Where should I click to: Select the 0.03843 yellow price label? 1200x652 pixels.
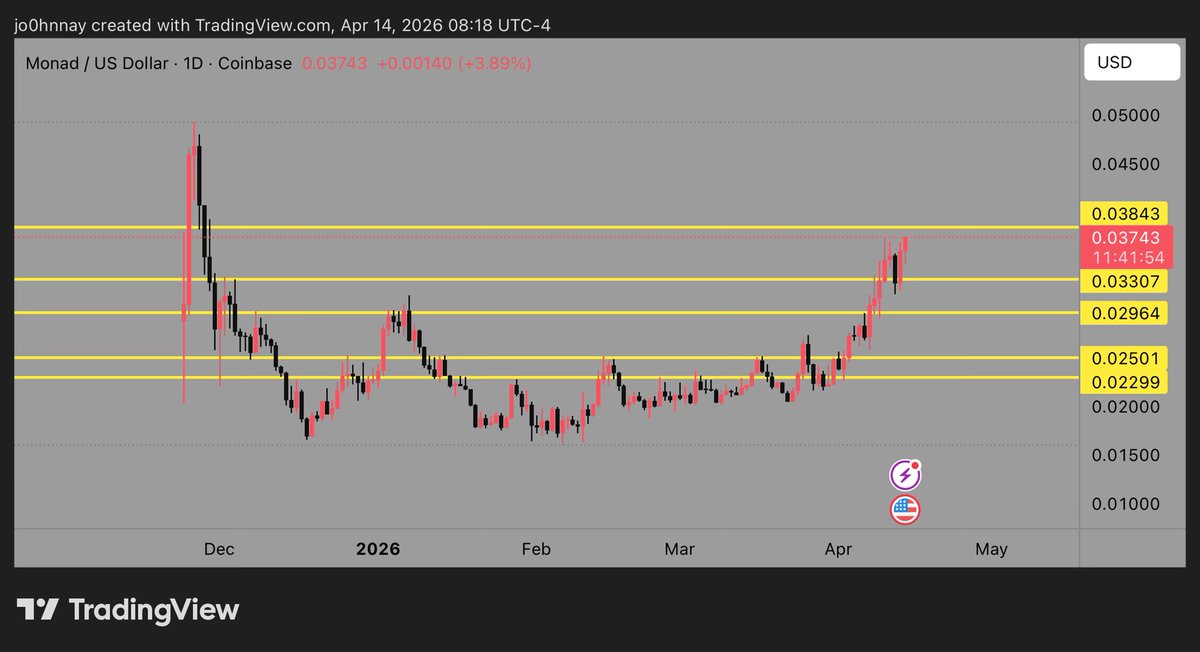point(1126,214)
